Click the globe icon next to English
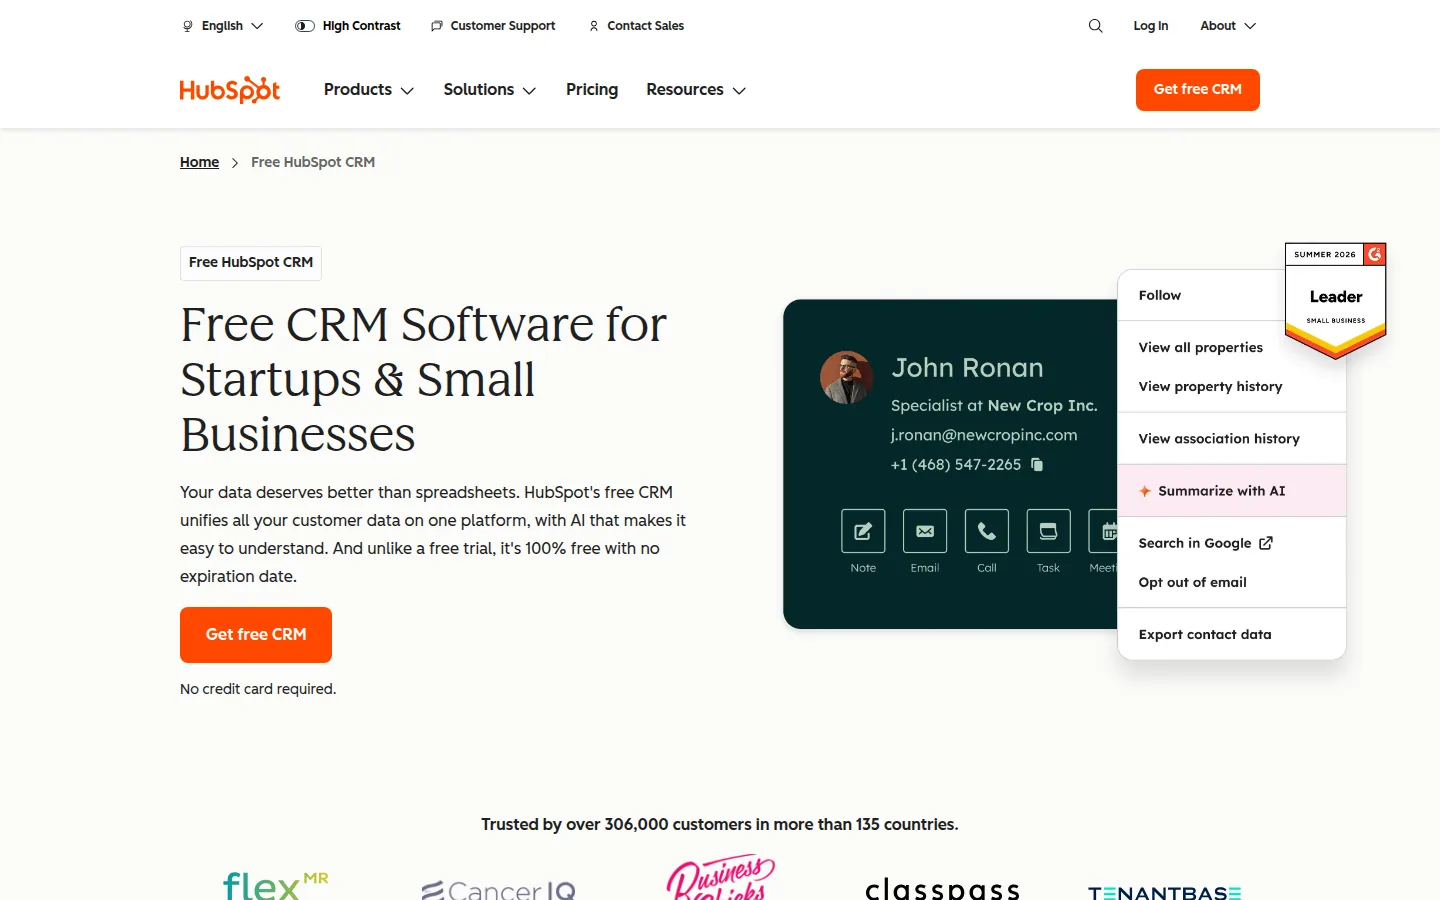Screen dimensions: 1440x900 click(x=187, y=26)
